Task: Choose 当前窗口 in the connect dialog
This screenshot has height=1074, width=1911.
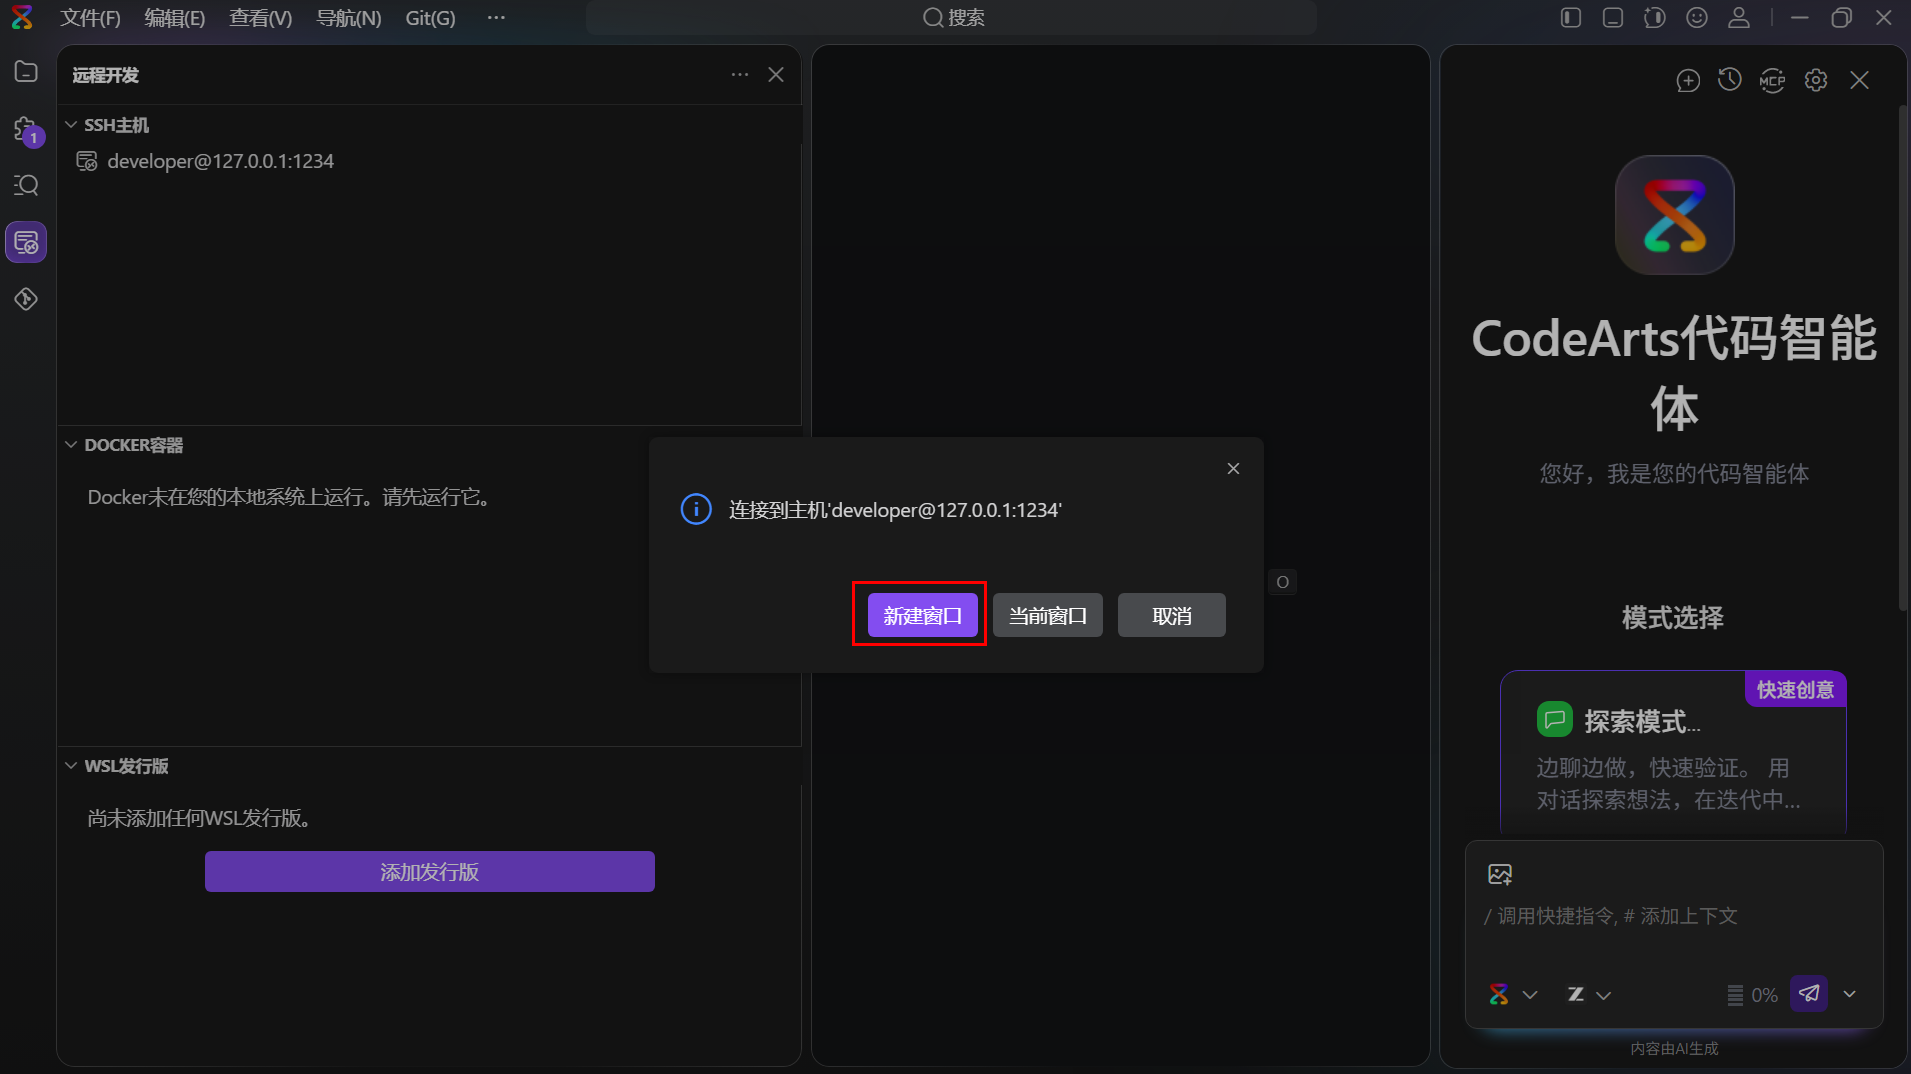Action: [1047, 615]
